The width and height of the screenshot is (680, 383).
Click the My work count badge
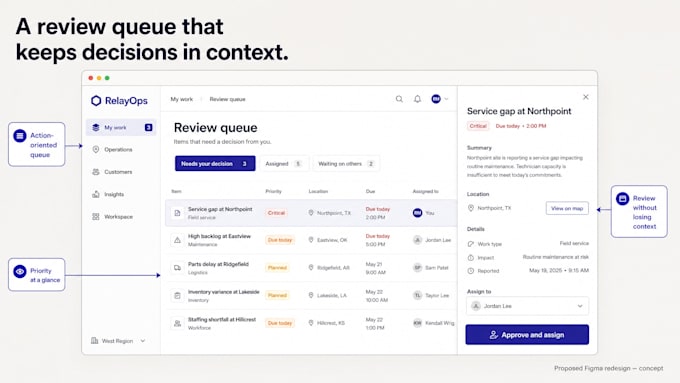pos(148,128)
